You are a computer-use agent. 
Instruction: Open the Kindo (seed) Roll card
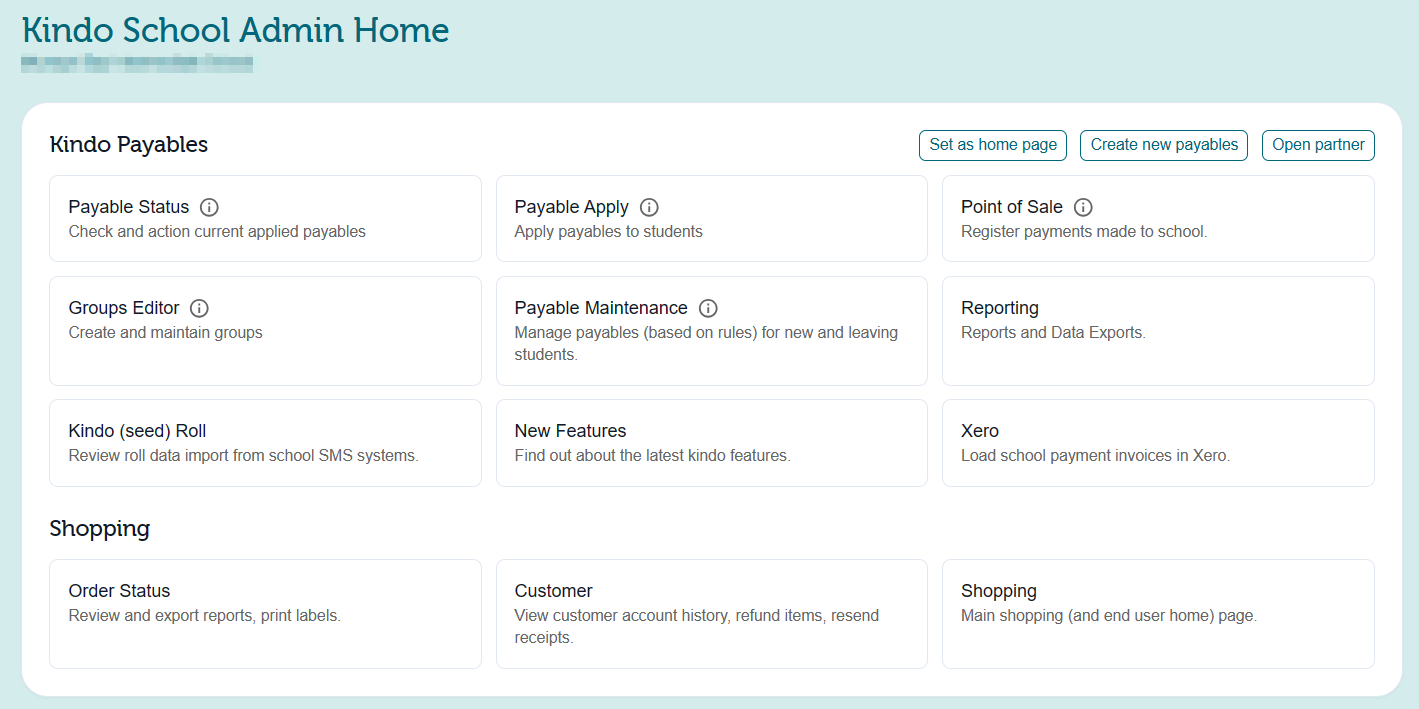tap(265, 443)
